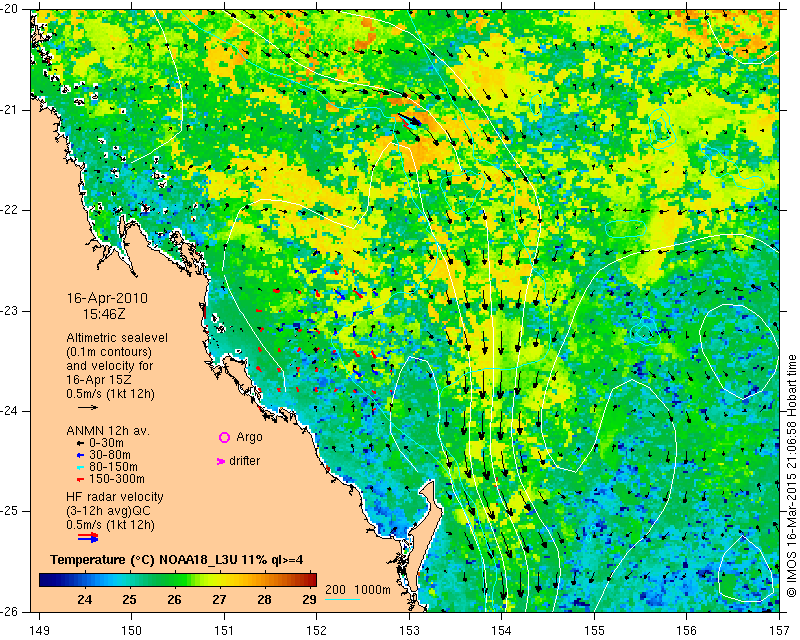Click the "1000m" bathymetry depth label
800x640 pixels.
[x=372, y=590]
